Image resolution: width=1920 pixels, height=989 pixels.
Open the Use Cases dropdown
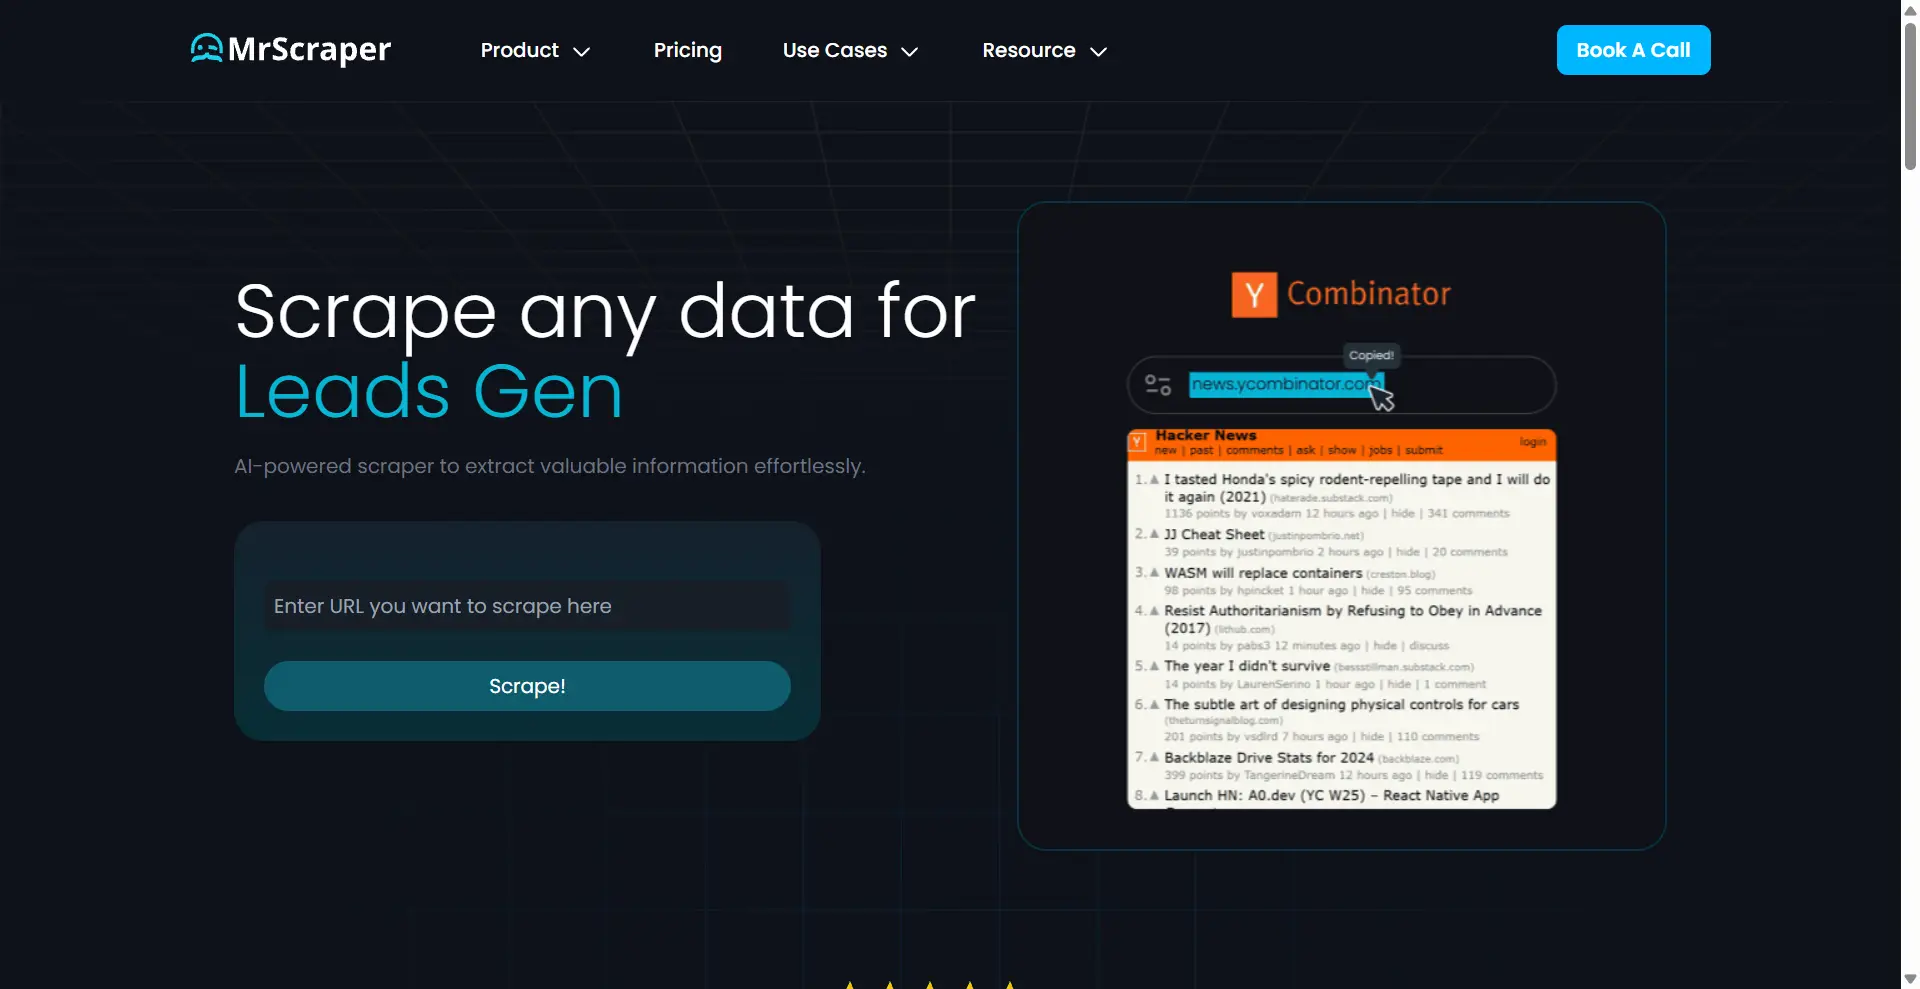[850, 50]
